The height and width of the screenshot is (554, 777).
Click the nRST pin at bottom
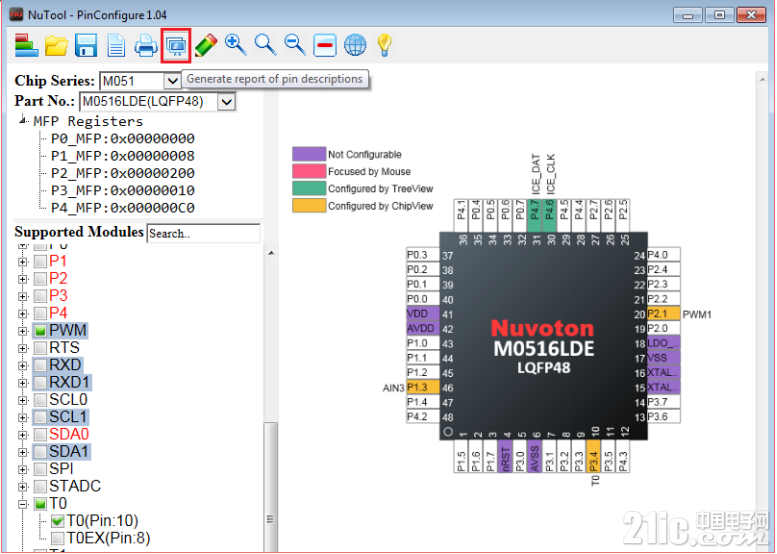(505, 456)
